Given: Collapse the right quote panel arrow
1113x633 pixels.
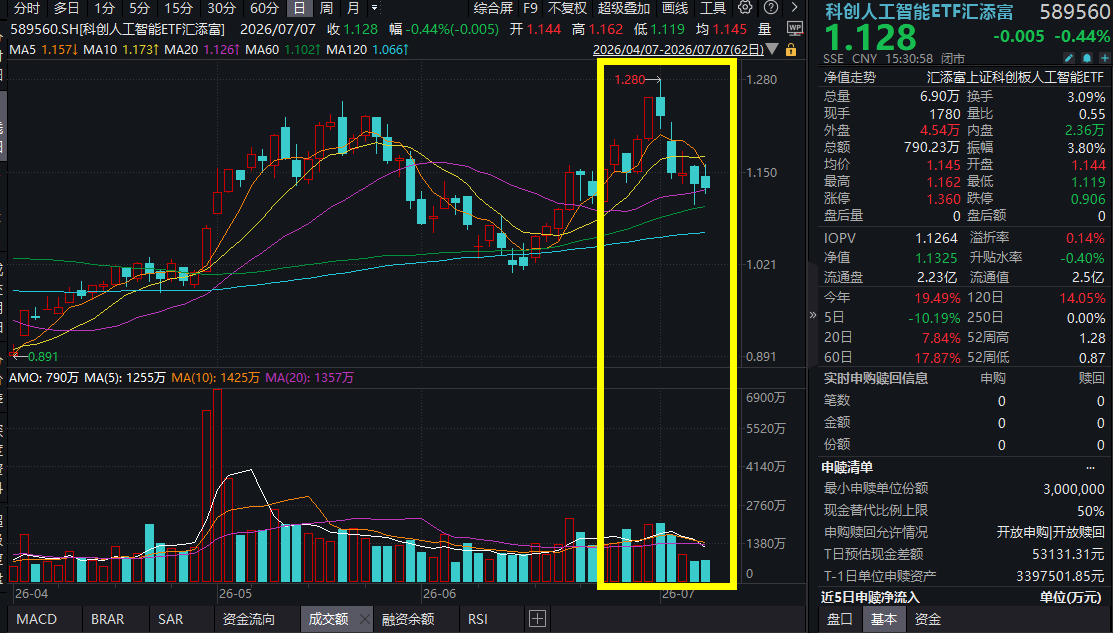Looking at the screenshot, I should tap(813, 315).
